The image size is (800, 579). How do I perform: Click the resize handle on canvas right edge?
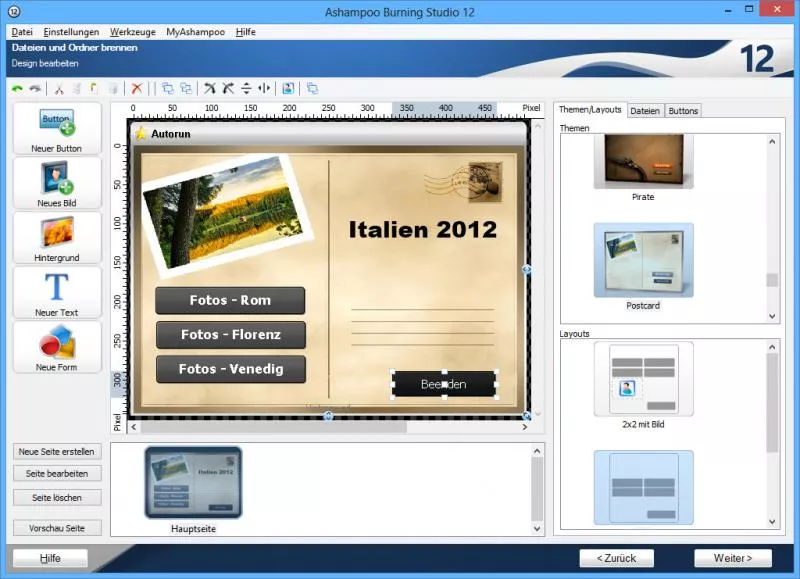(x=527, y=269)
